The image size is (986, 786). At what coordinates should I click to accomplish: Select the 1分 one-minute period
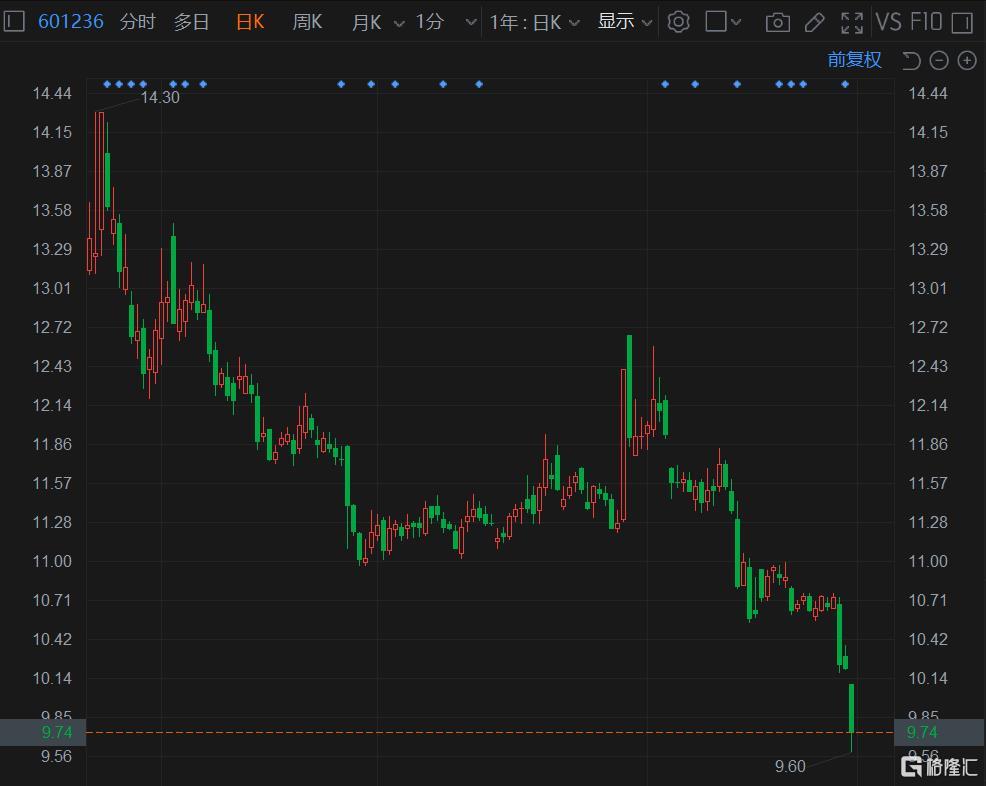[x=429, y=22]
